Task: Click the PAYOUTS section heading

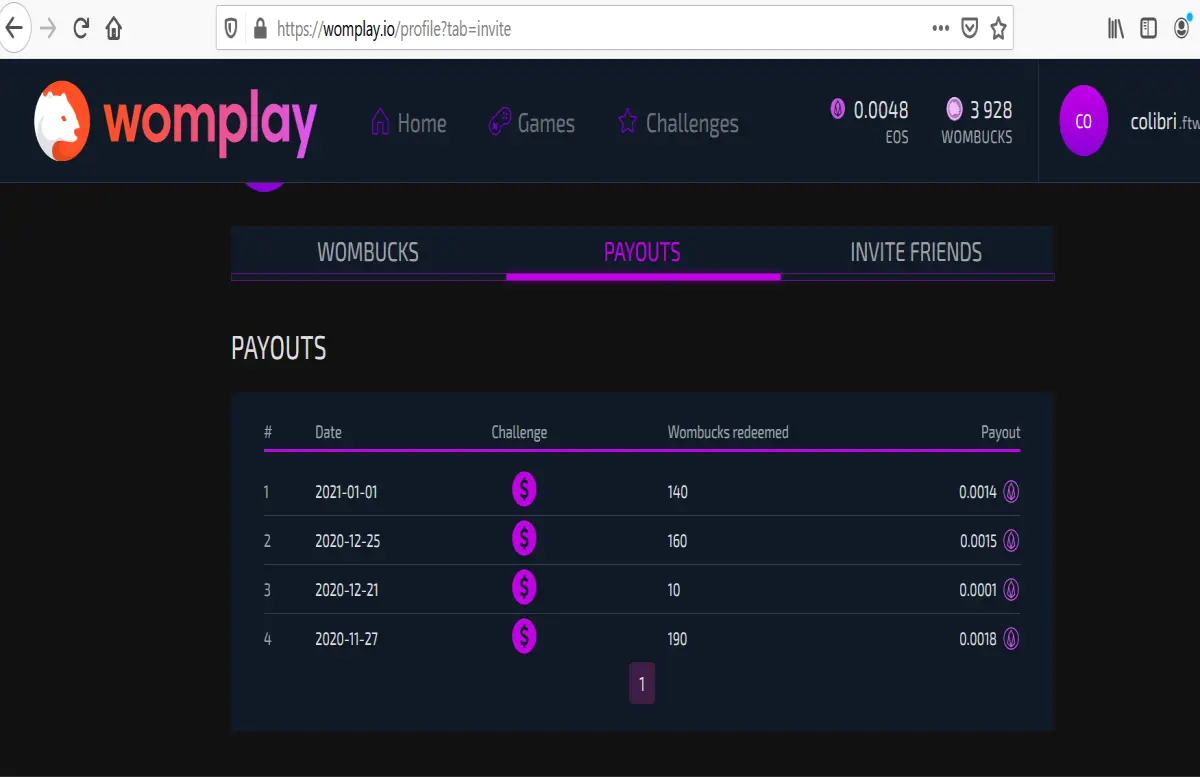Action: pyautogui.click(x=279, y=348)
